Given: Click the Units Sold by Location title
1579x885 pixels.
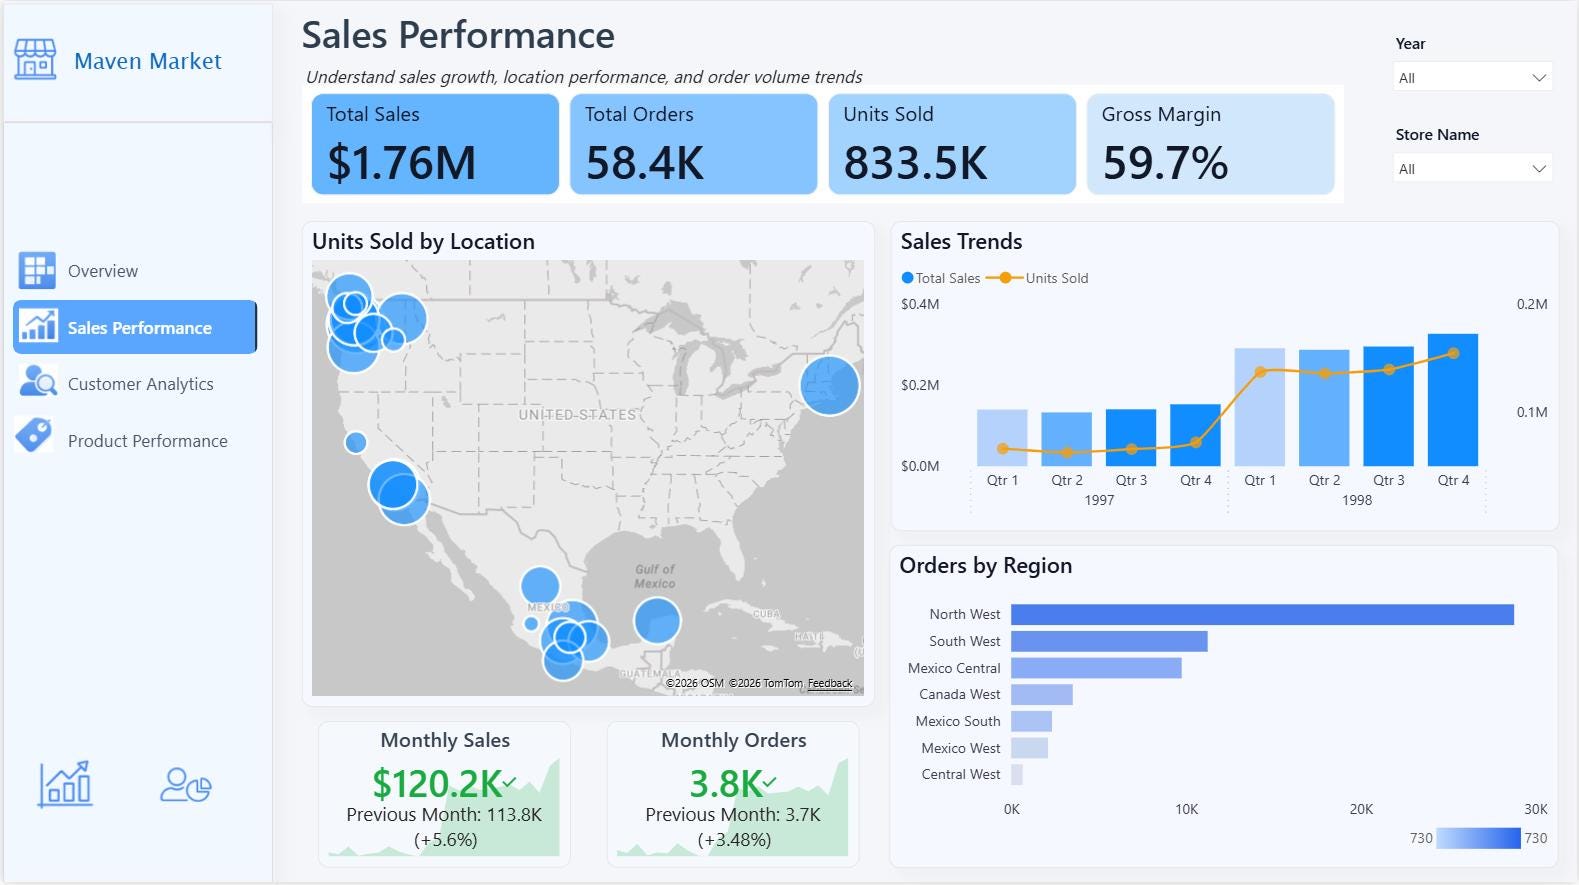Looking at the screenshot, I should [423, 241].
